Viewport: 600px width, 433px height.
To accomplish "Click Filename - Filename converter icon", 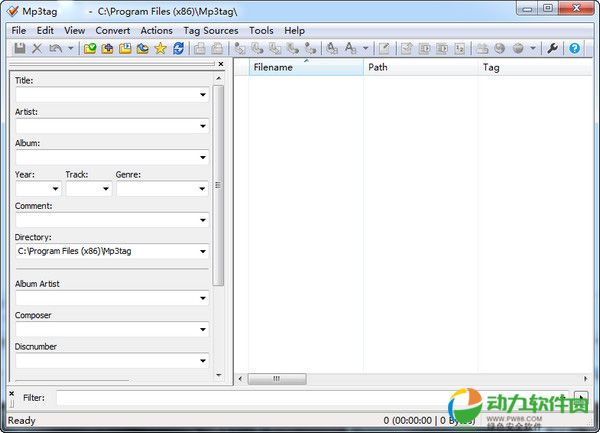I will point(275,48).
